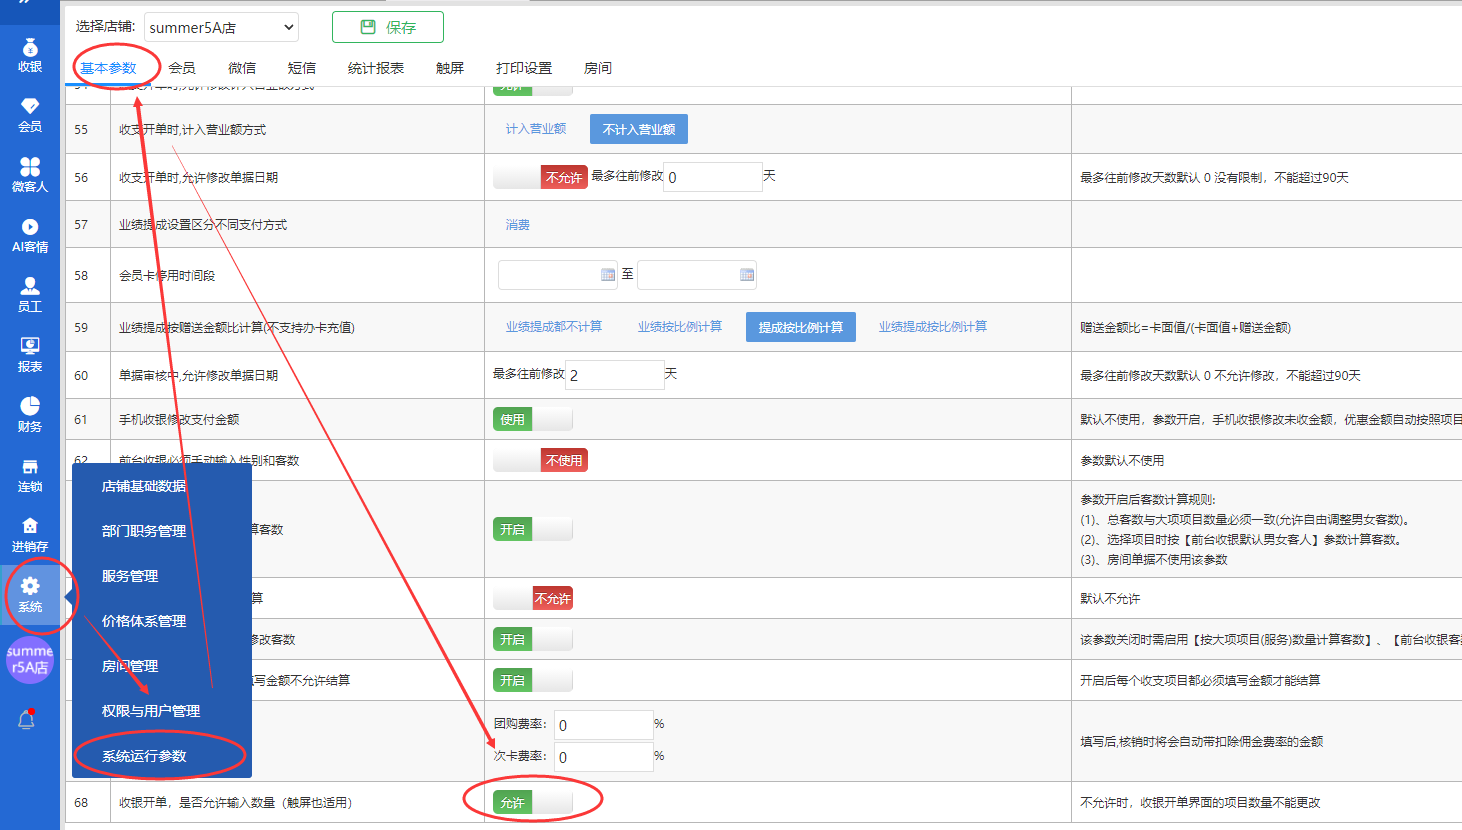Click row number 59 cell

(x=88, y=327)
